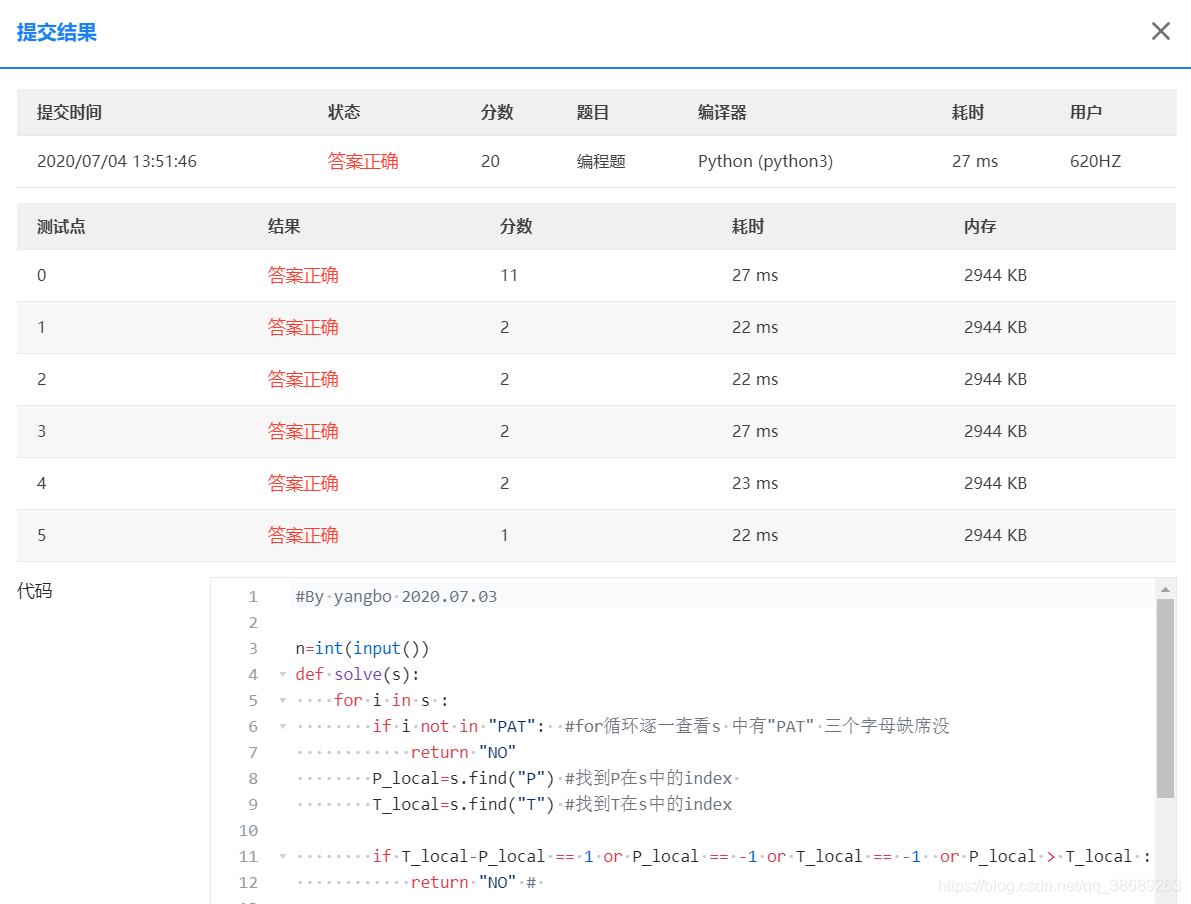Click the 内存 column header
1191x904 pixels.
tap(979, 226)
